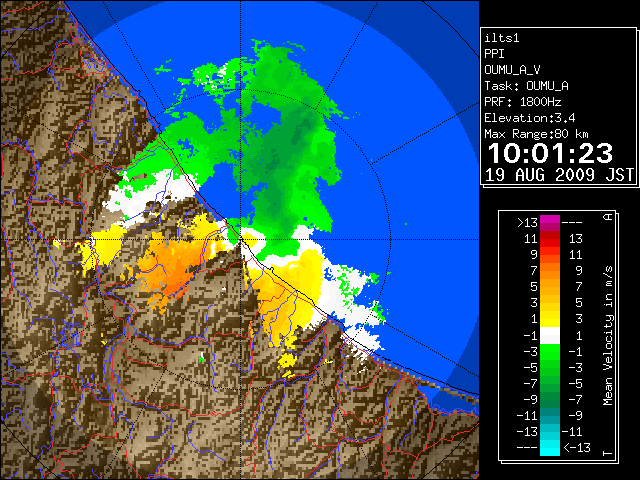Image resolution: width=640 pixels, height=480 pixels.
Task: Select the ilts1 label in info box
Action: [502, 38]
